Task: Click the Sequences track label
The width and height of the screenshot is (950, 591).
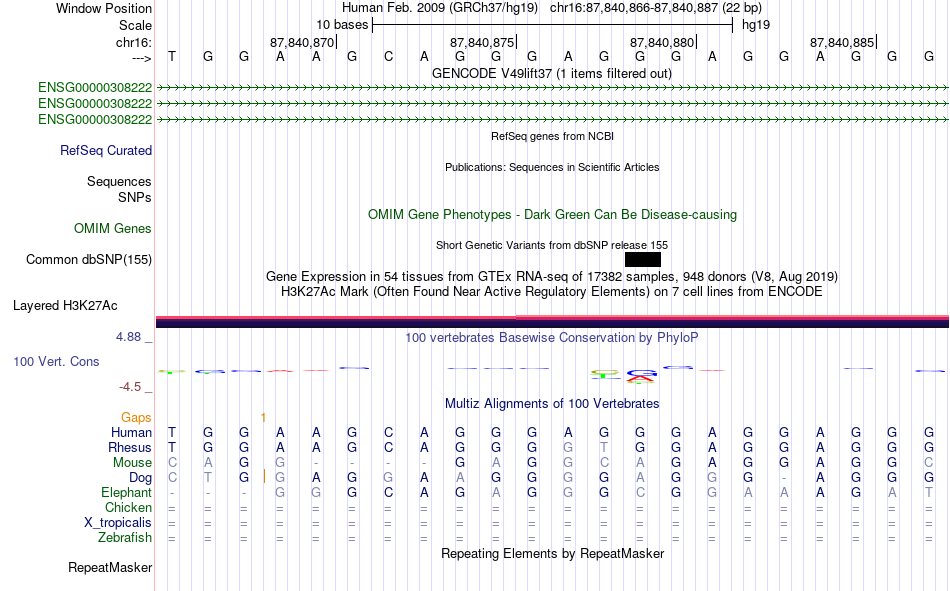Action: click(x=119, y=181)
